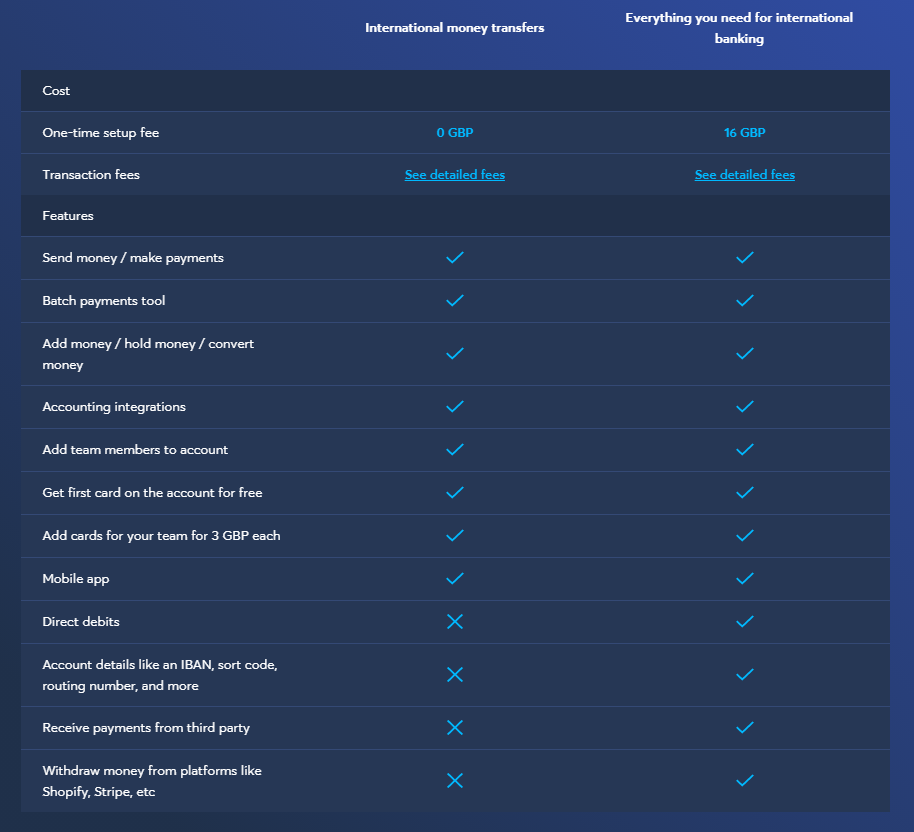Screen dimensions: 914x832
Task: Open detailed fees under International money transfers
Action: (455, 175)
